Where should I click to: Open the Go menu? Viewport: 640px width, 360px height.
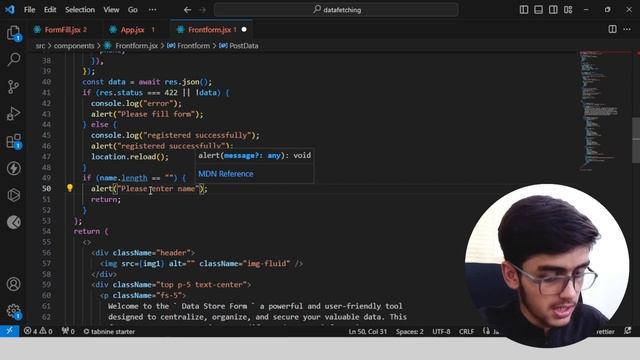(133, 10)
